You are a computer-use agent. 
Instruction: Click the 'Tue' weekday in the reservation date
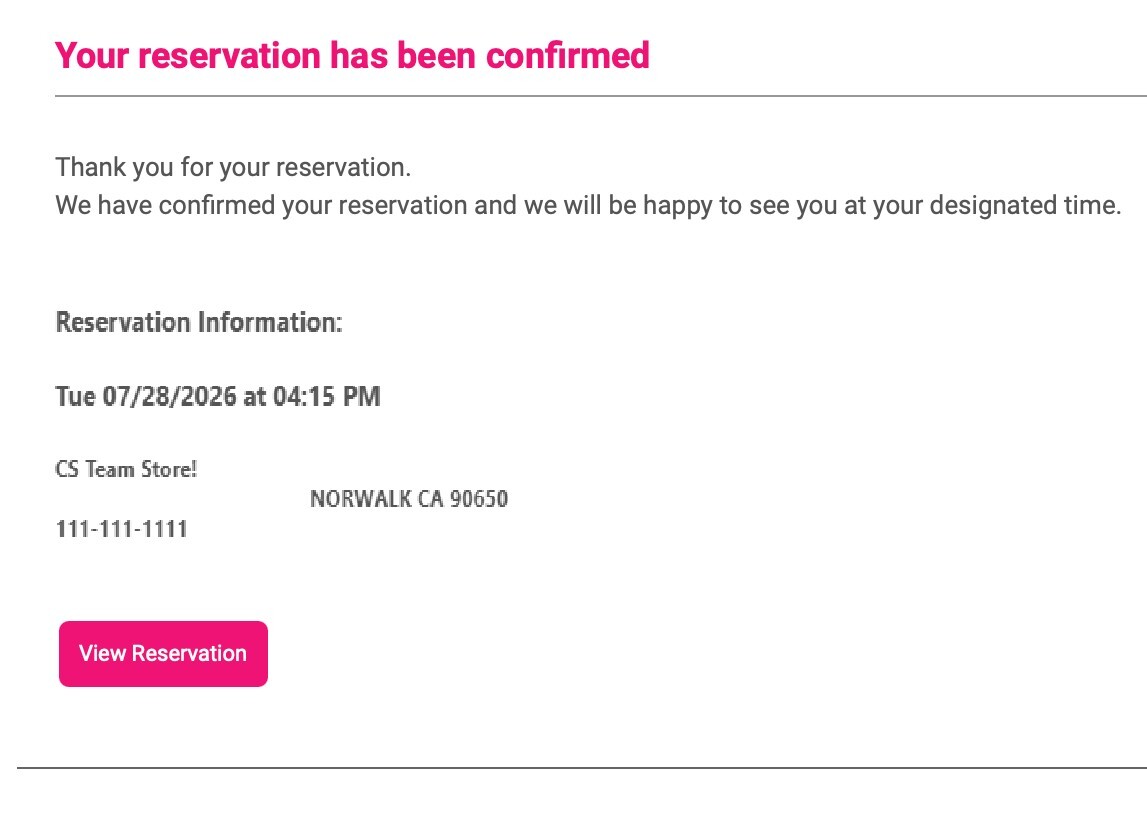click(x=75, y=396)
